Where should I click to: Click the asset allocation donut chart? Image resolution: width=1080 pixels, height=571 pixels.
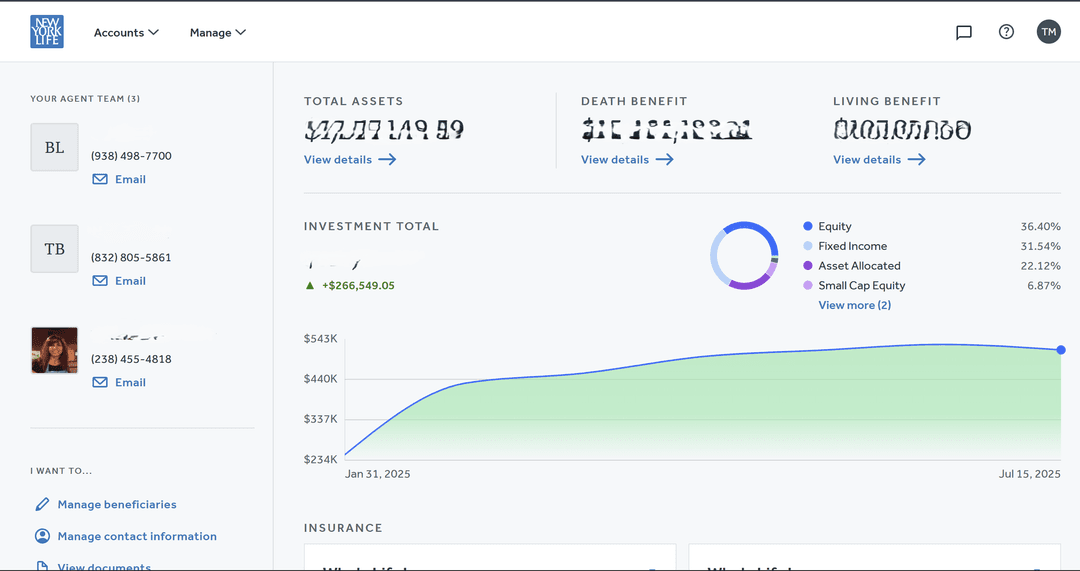tap(744, 256)
